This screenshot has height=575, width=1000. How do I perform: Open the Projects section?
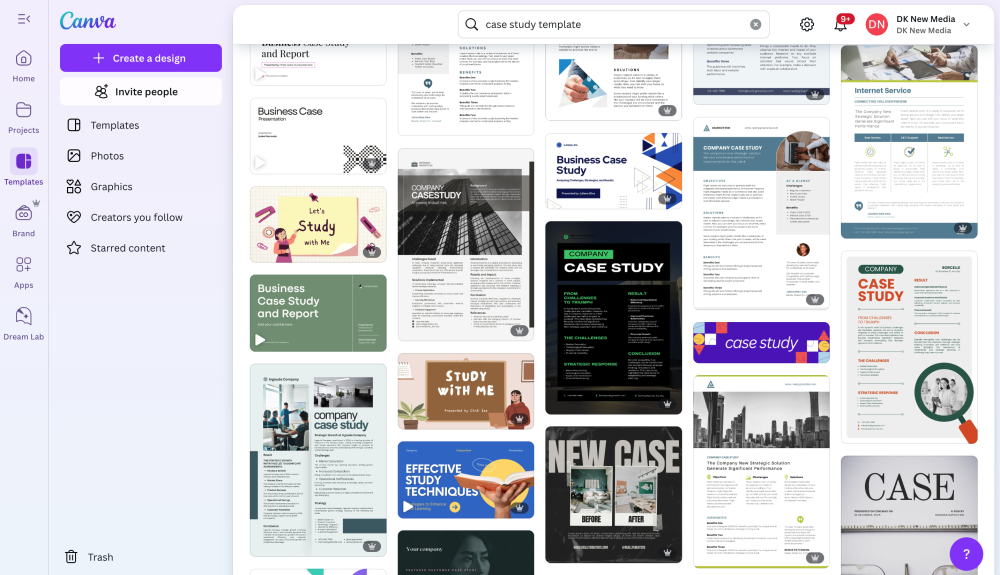24,117
